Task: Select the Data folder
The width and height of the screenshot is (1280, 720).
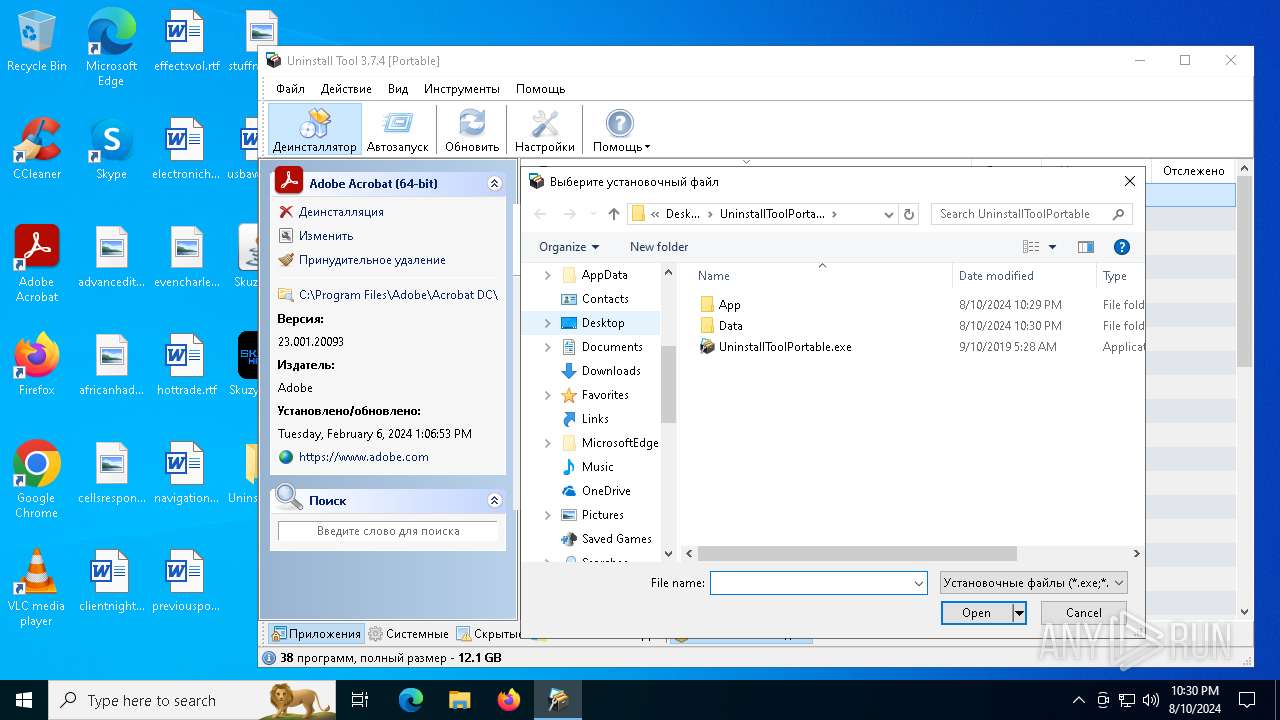Action: pyautogui.click(x=730, y=326)
